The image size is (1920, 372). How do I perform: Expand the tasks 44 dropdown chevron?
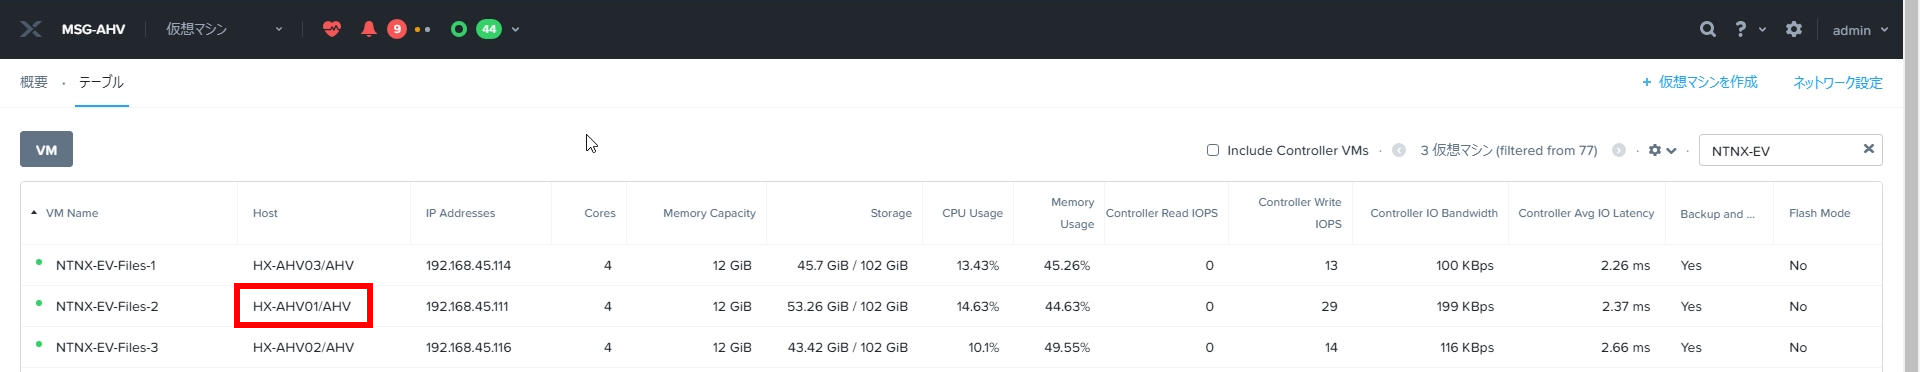515,30
